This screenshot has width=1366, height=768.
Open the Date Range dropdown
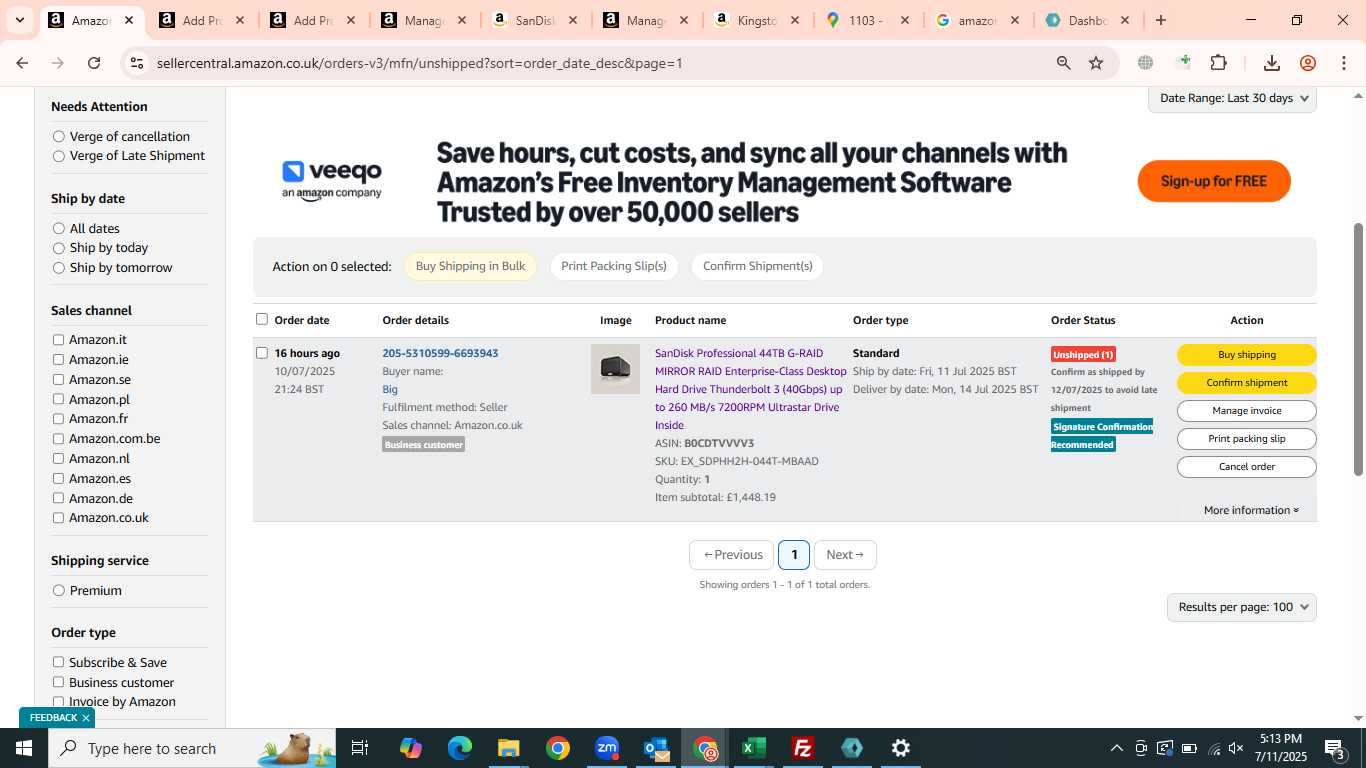click(x=1232, y=98)
